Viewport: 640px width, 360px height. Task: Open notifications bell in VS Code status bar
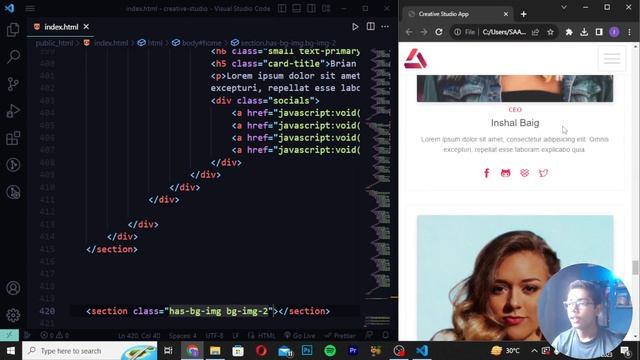point(386,335)
